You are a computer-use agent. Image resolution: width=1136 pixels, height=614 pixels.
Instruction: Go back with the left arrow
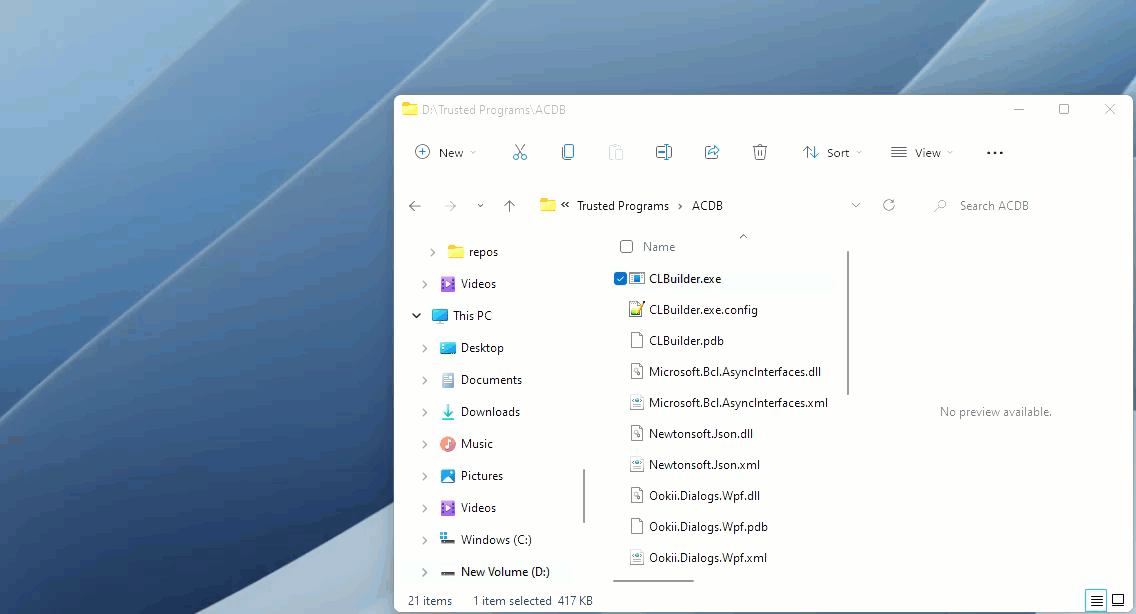pyautogui.click(x=415, y=206)
